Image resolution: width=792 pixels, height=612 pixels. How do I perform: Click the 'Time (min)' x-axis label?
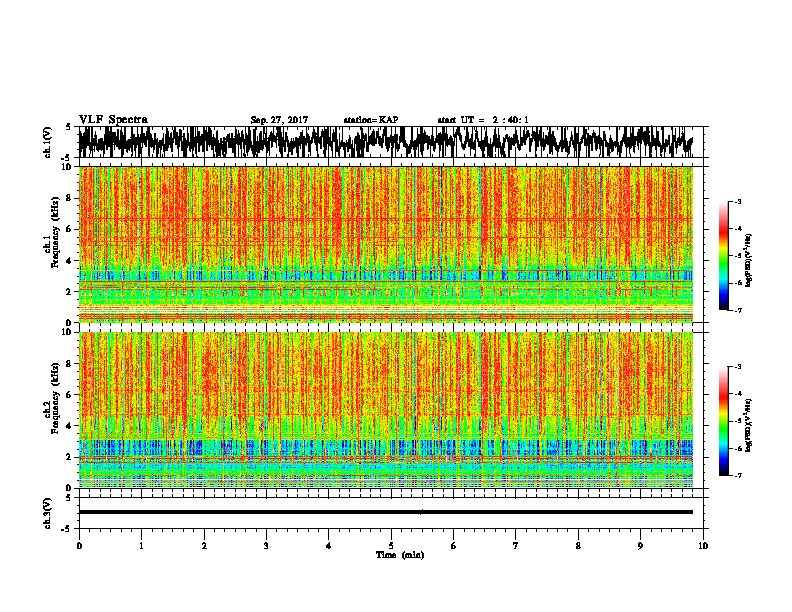click(400, 555)
